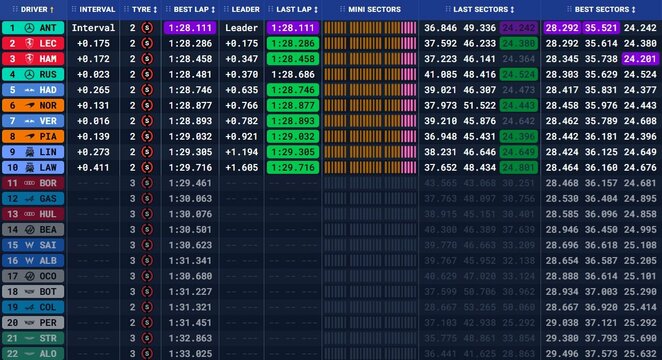Click the McLaren logo on NOR's tag
Screen dimensions: 662x360
pyautogui.click(x=30, y=106)
